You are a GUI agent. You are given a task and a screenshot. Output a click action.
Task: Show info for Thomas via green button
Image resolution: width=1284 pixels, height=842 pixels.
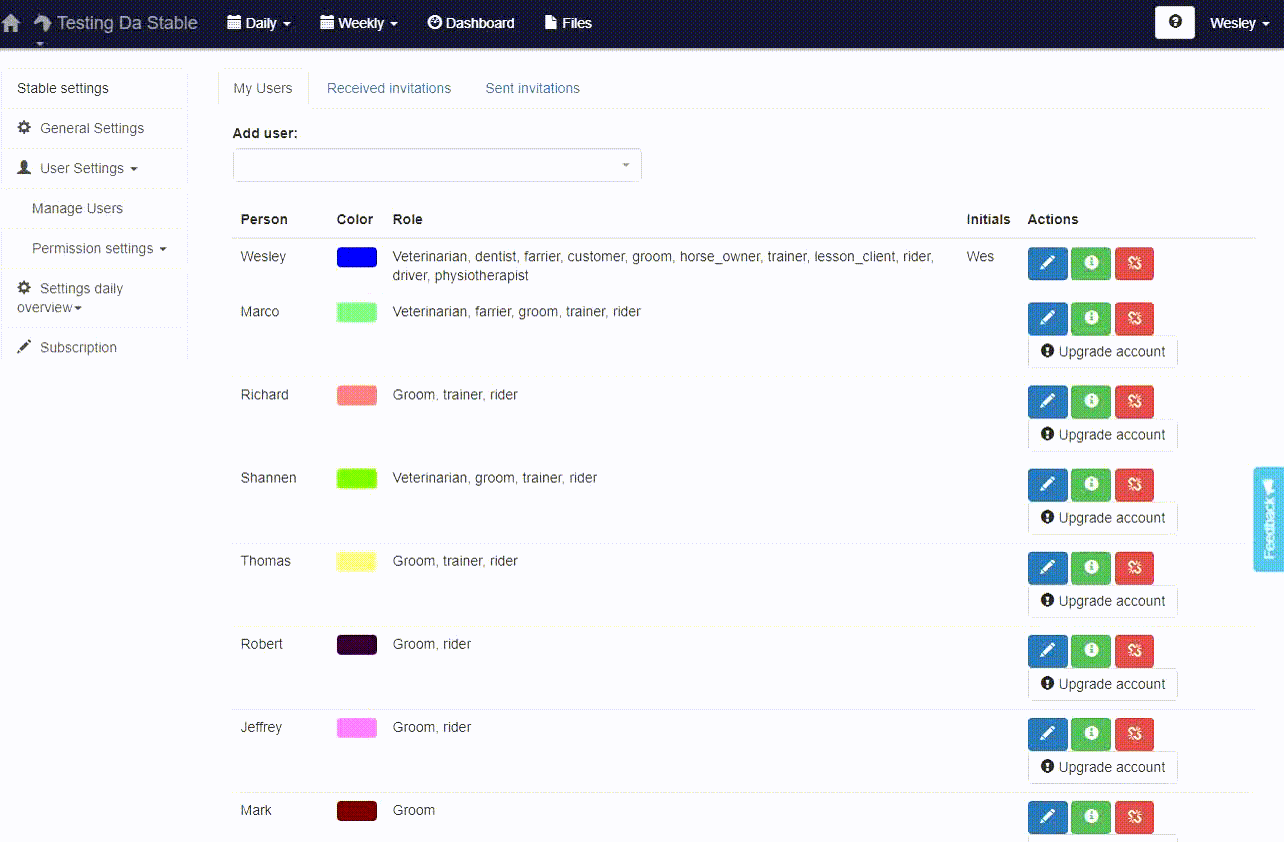pyautogui.click(x=1091, y=568)
